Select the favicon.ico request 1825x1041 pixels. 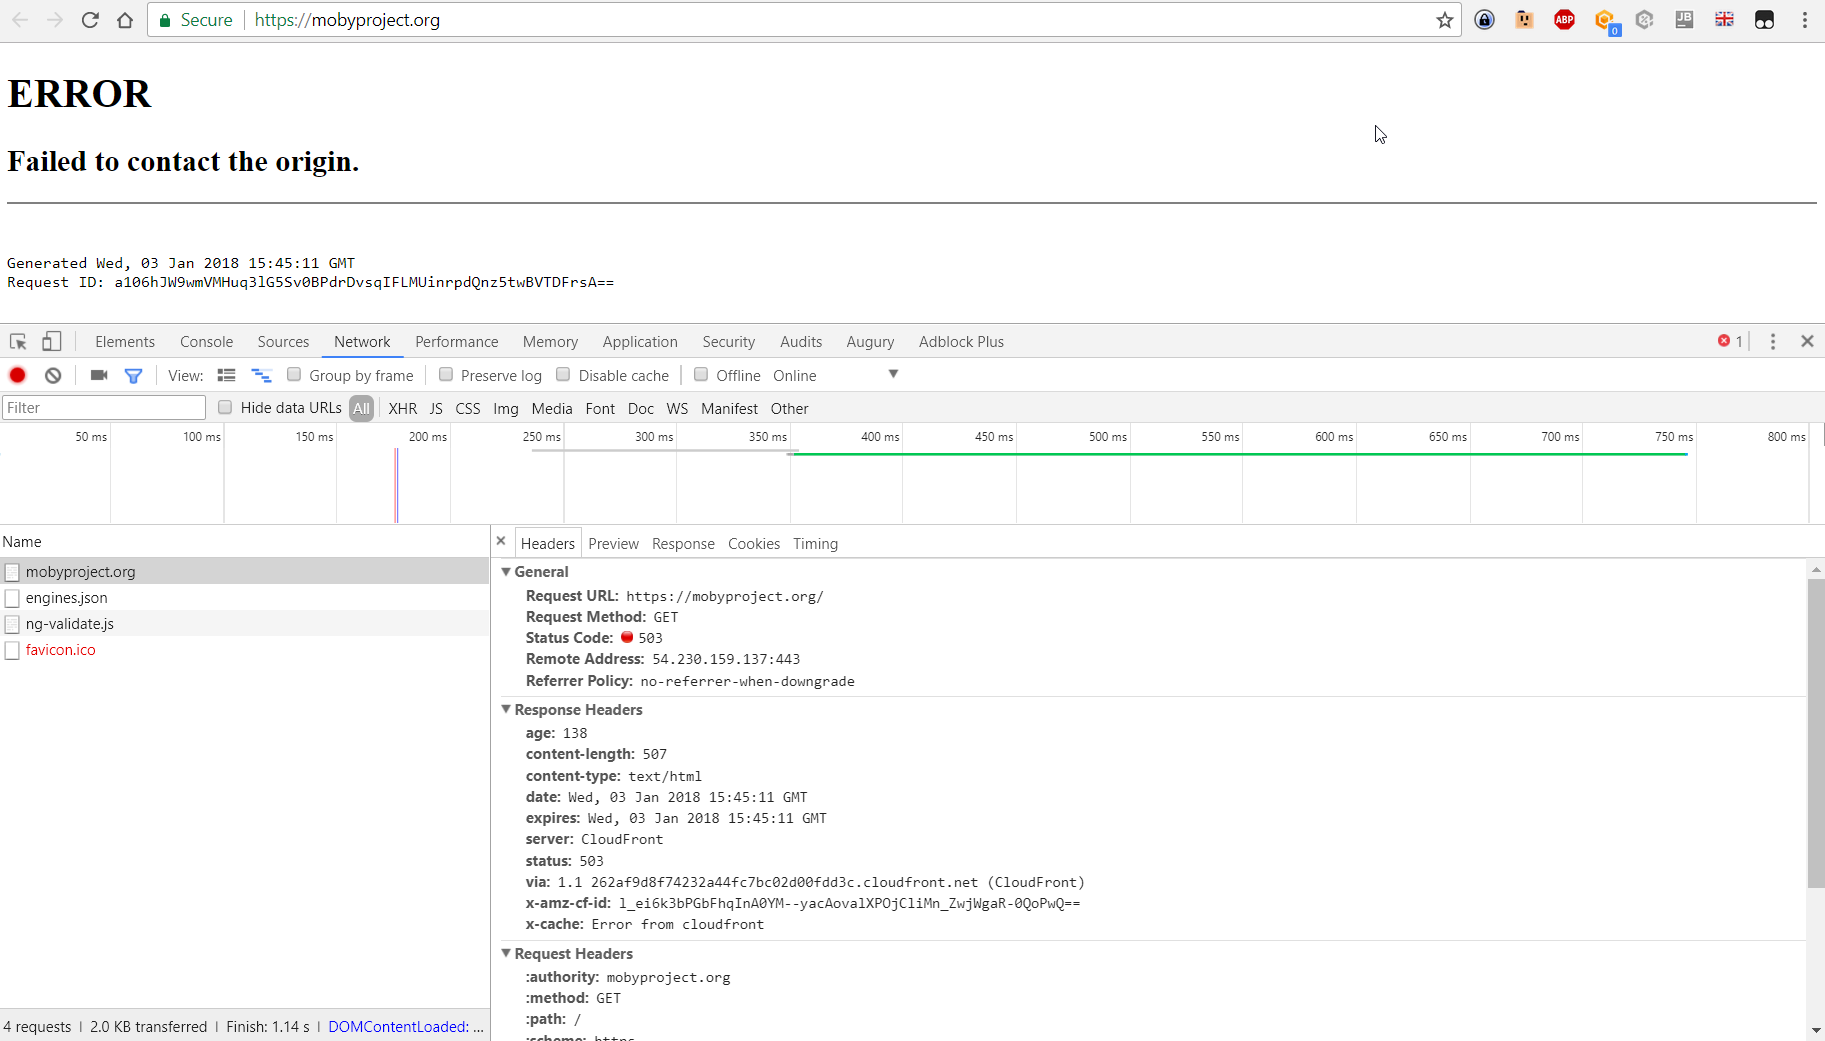pyautogui.click(x=244, y=650)
